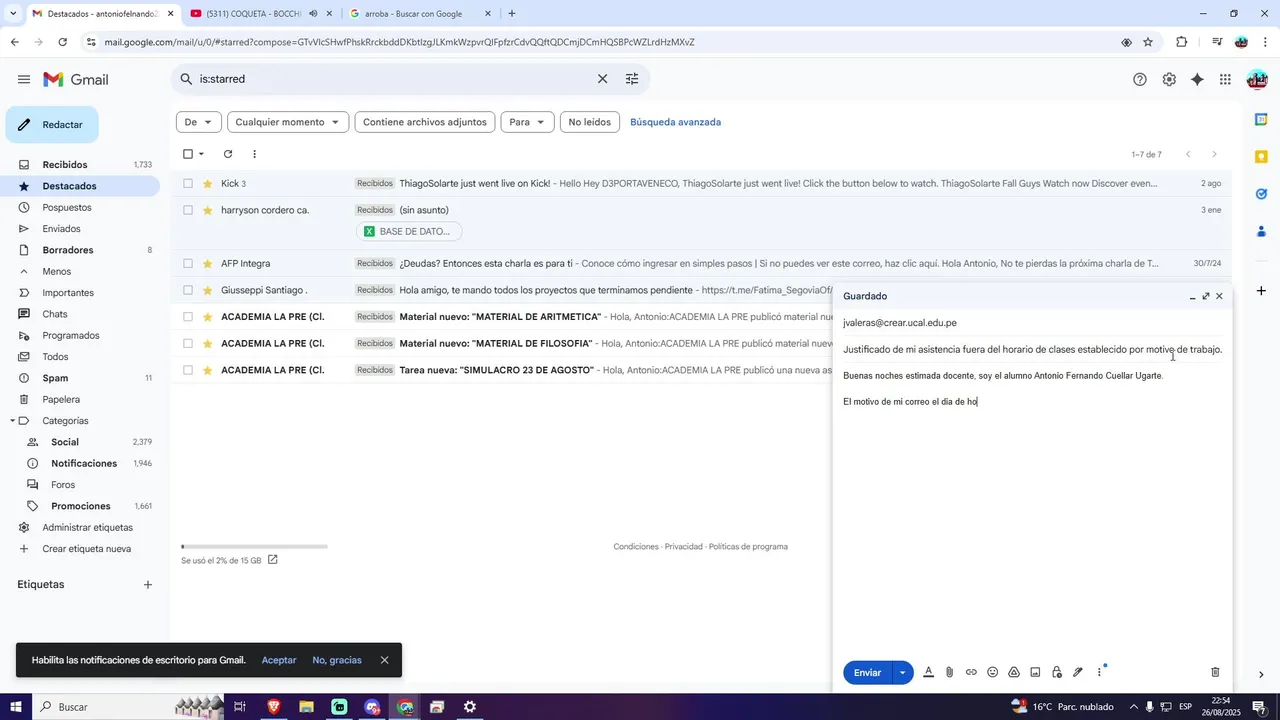Image resolution: width=1280 pixels, height=720 pixels.
Task: Open the Google apps grid icon
Action: click(x=1225, y=79)
